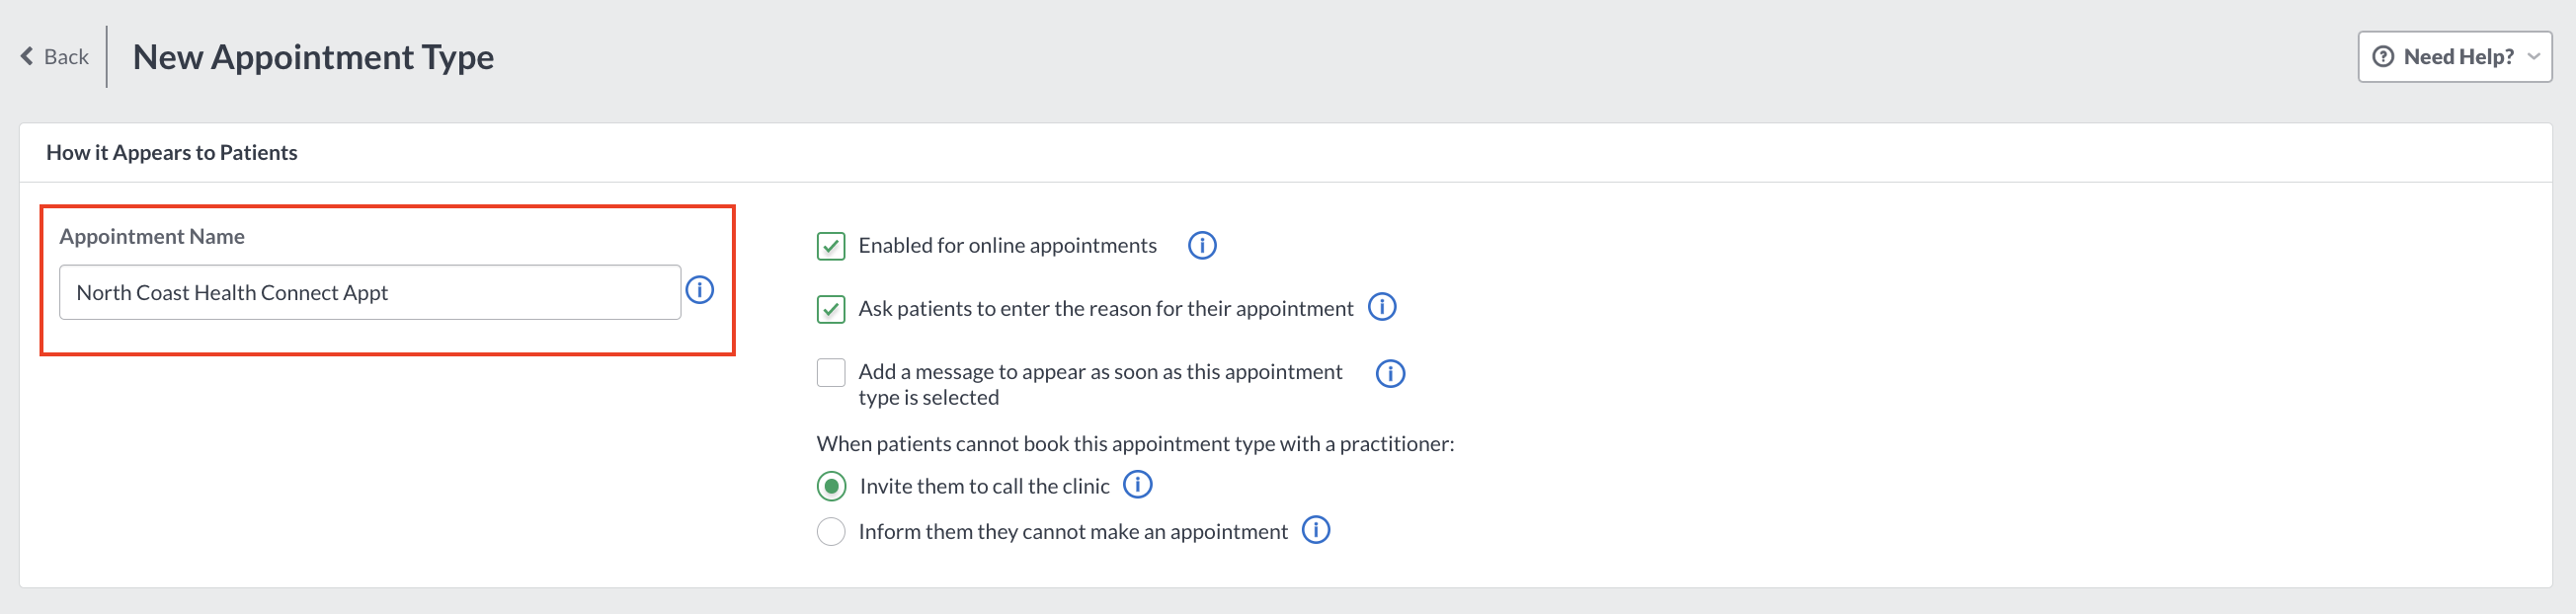Open info icon for cannot make appointment option
The width and height of the screenshot is (2576, 614).
tap(1315, 529)
